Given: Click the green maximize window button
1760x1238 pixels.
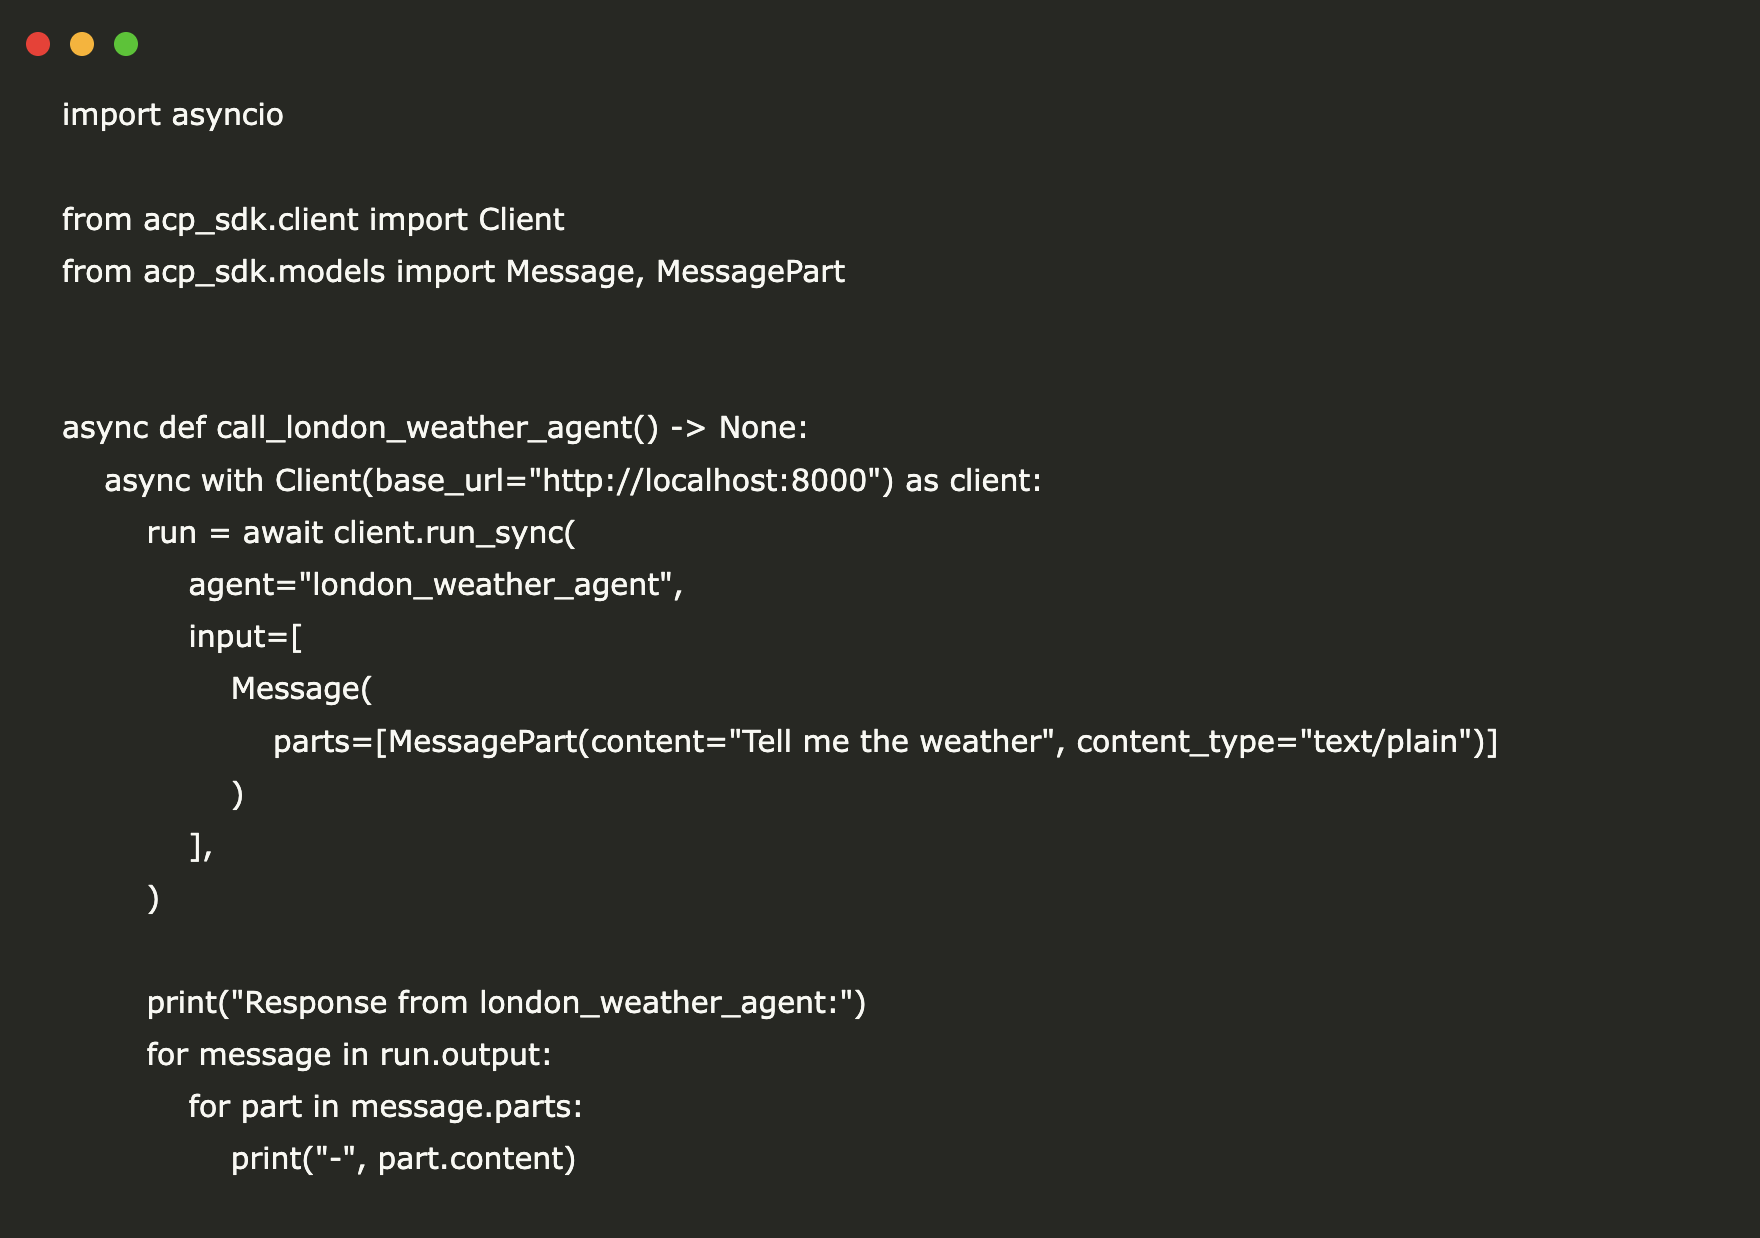Looking at the screenshot, I should [126, 44].
